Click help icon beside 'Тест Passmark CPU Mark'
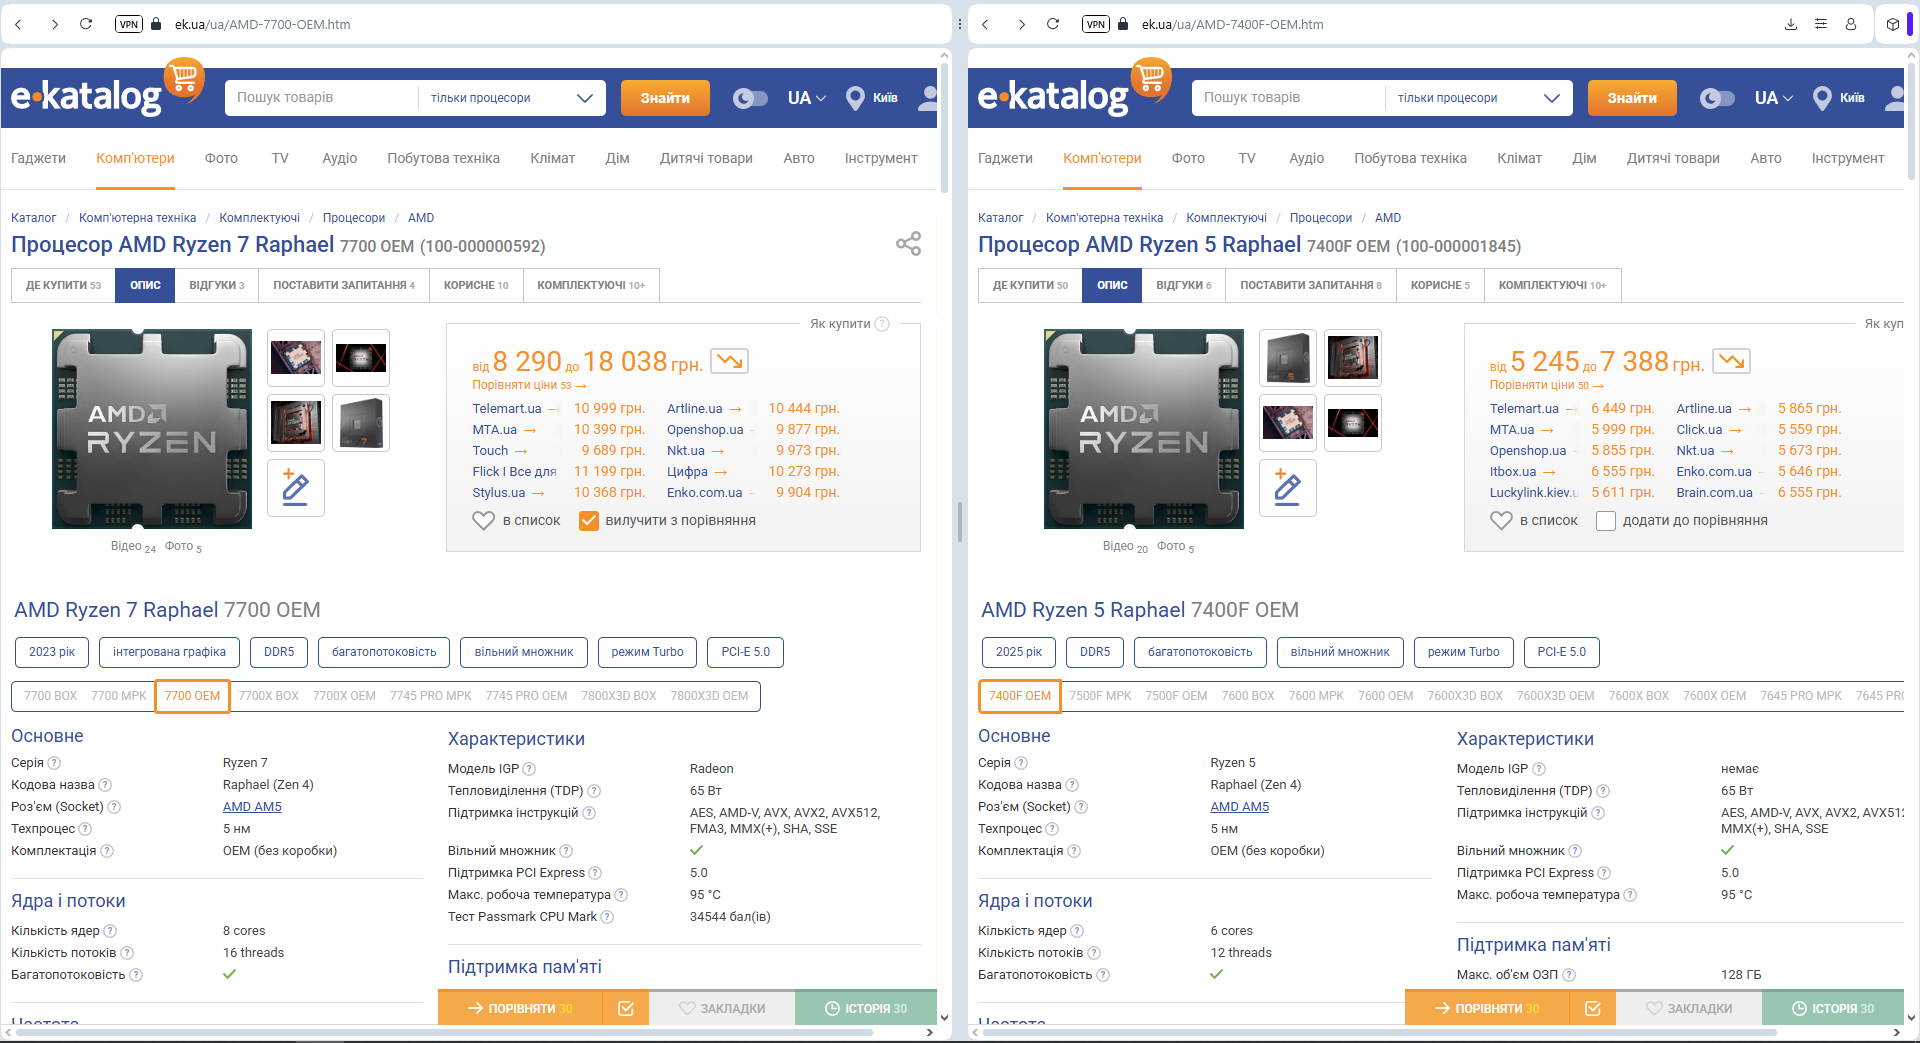 click(607, 917)
